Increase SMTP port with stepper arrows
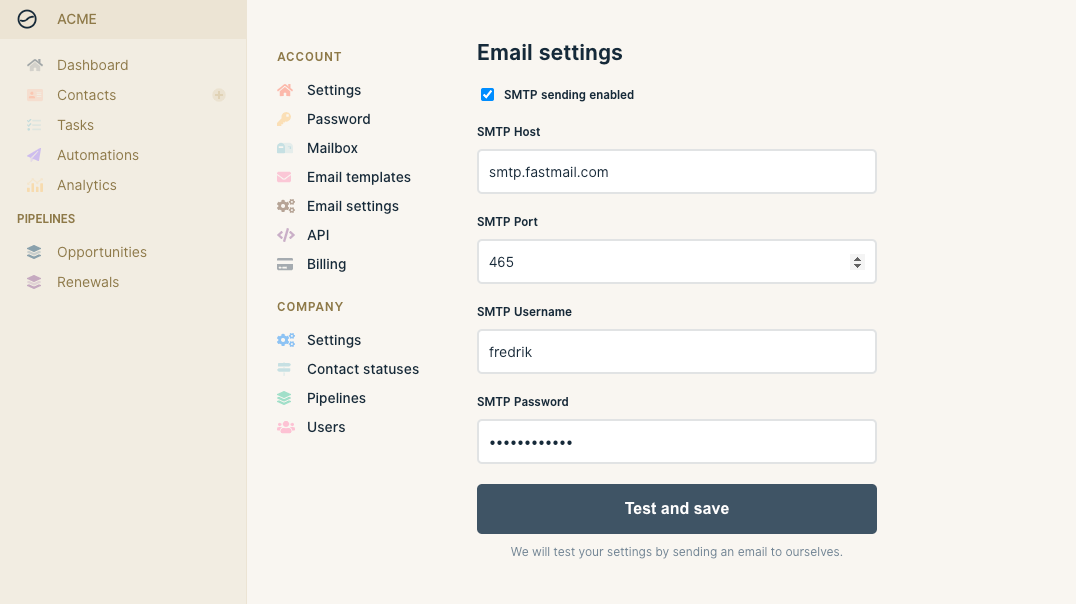1076x604 pixels. coord(857,259)
